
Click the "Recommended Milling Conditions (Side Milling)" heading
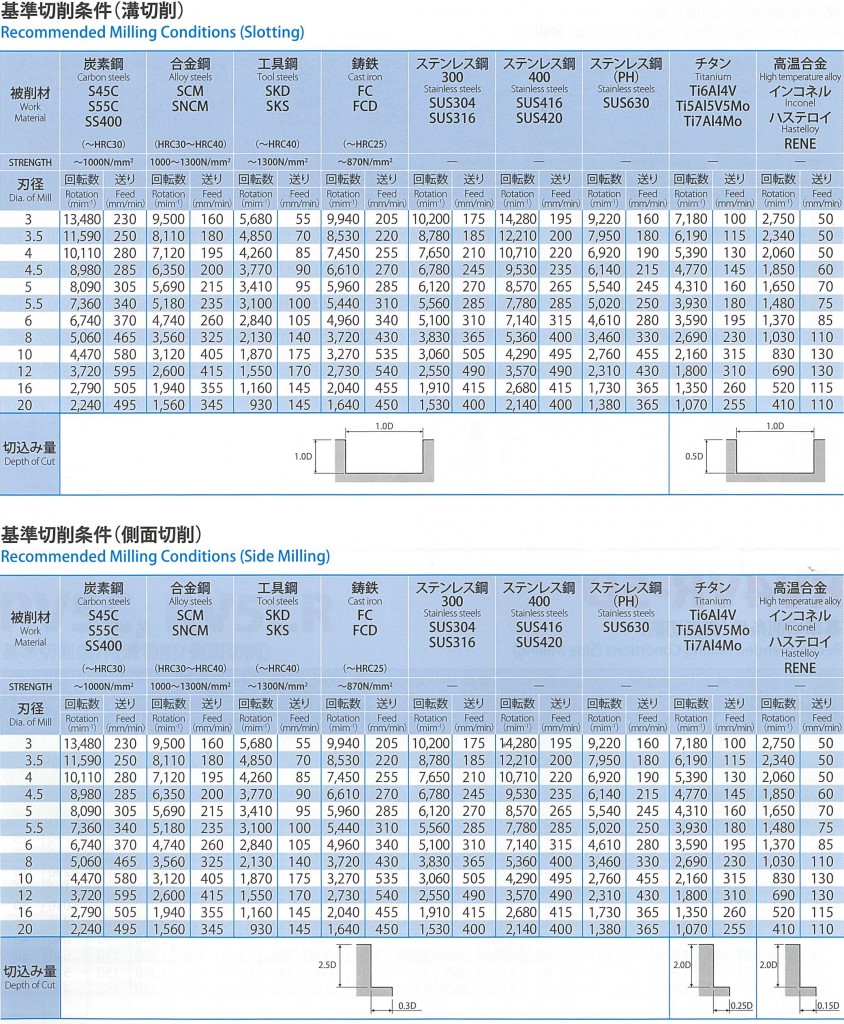[x=165, y=556]
